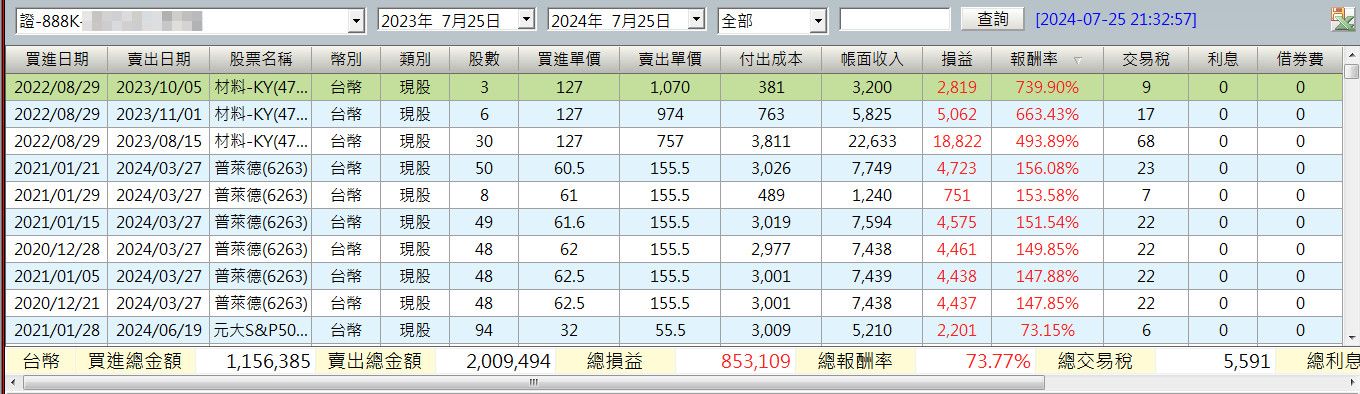Screen dimensions: 1360x394
Task: Click the 股數 column header
Action: 484,60
